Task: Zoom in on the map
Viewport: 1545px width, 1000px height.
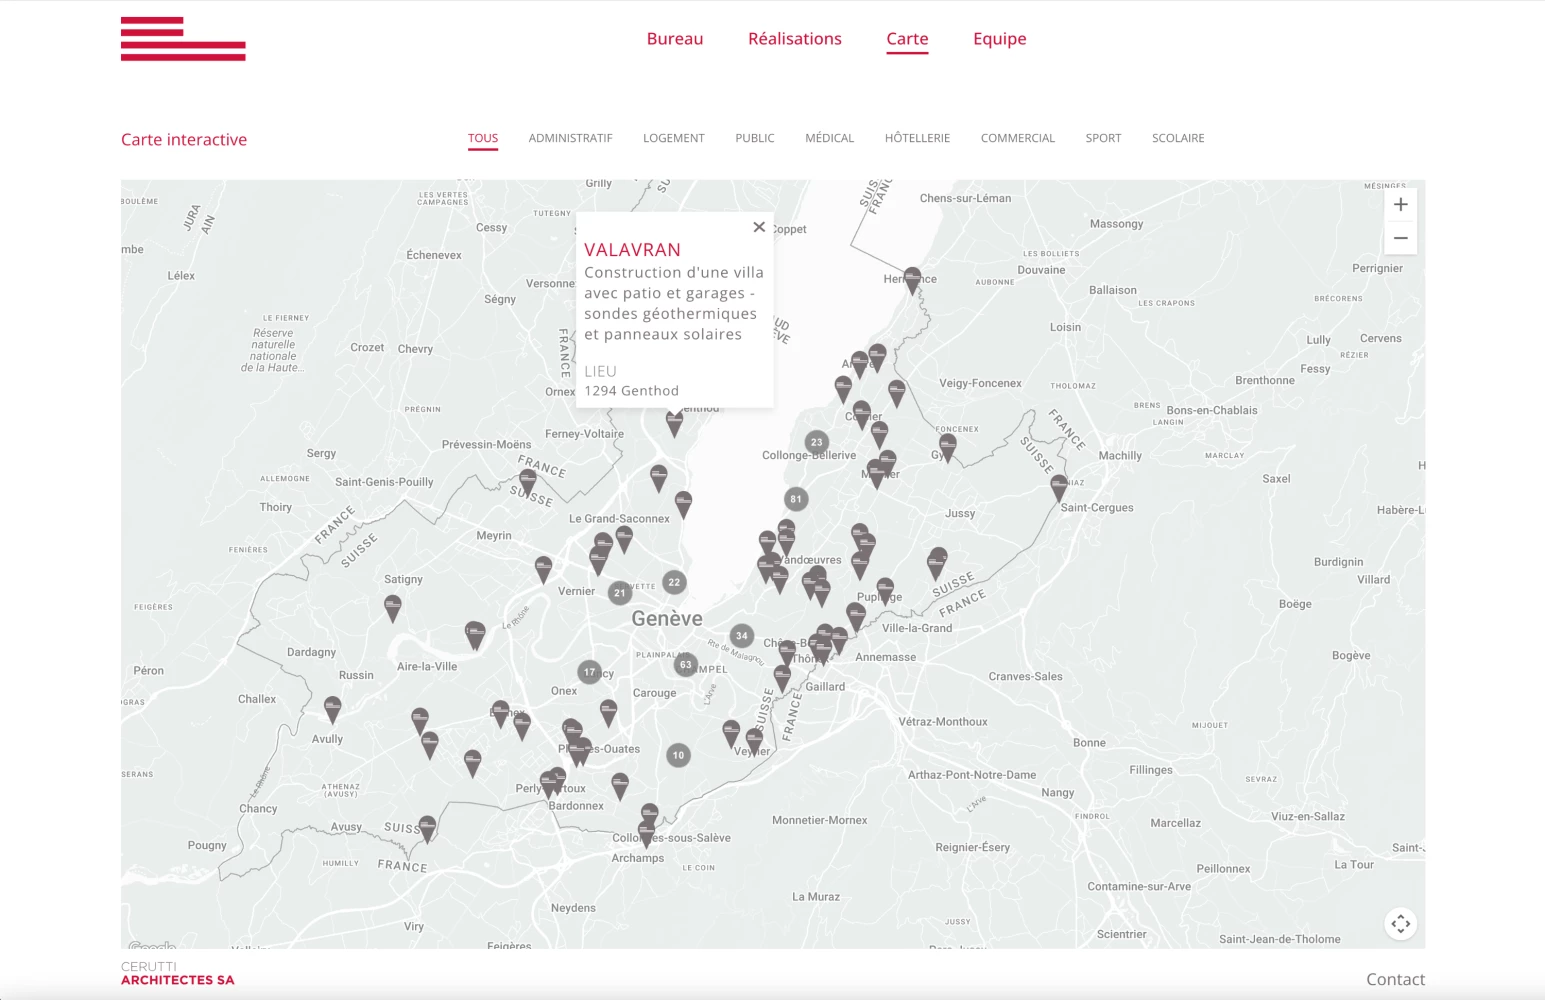Action: (1400, 205)
